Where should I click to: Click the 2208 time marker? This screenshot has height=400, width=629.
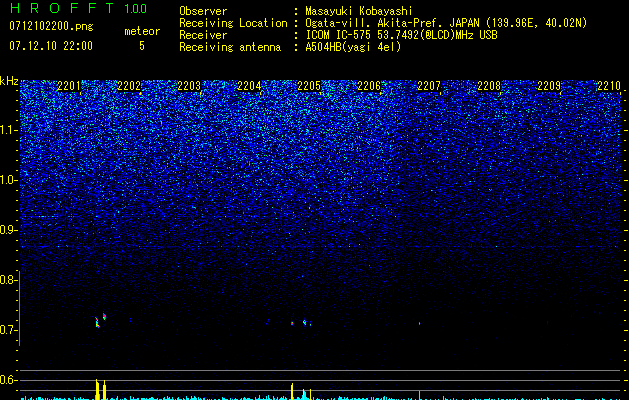tap(489, 86)
